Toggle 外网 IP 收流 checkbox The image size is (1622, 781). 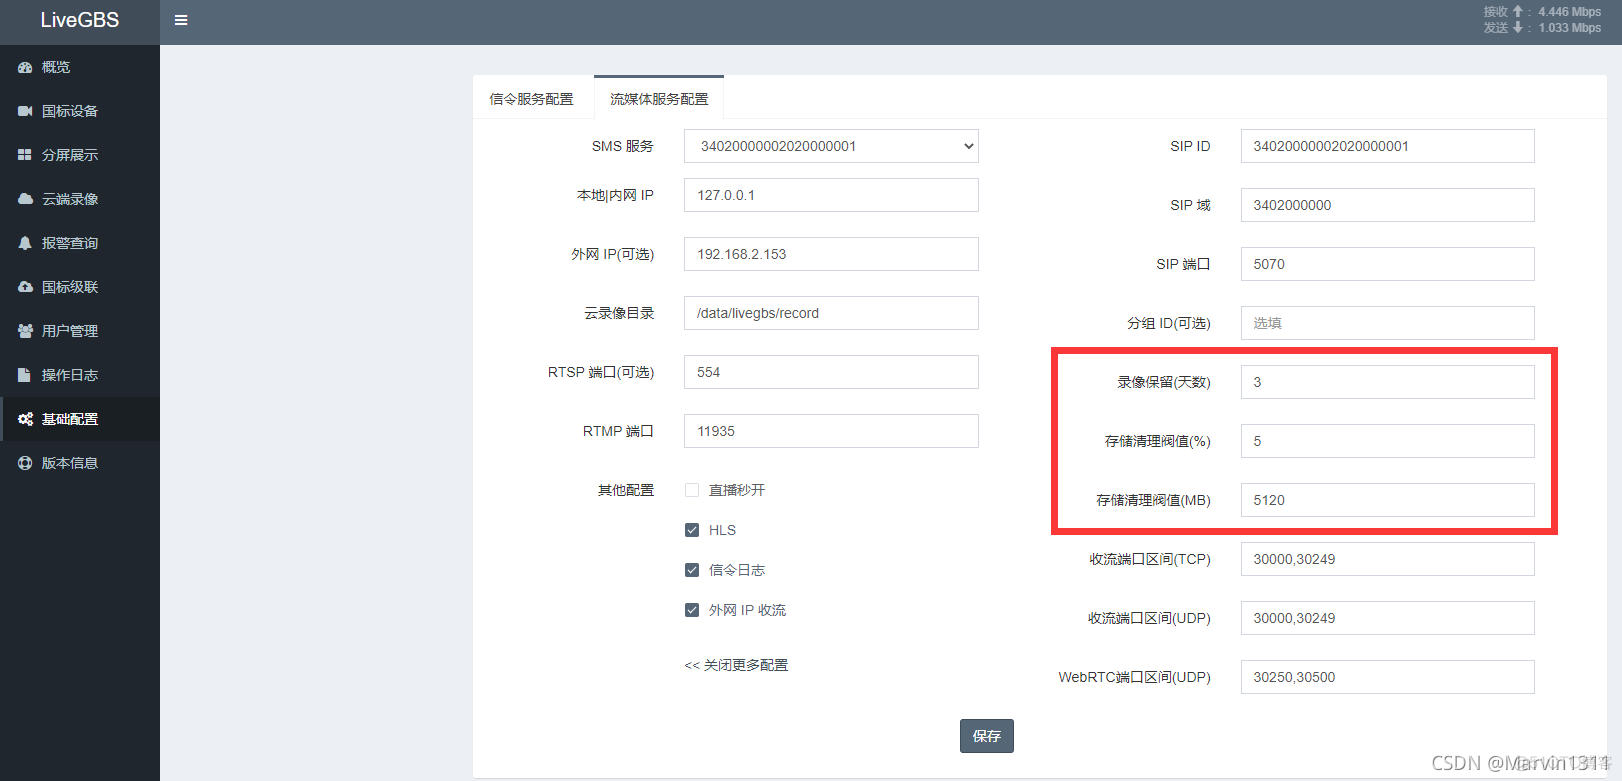(692, 610)
